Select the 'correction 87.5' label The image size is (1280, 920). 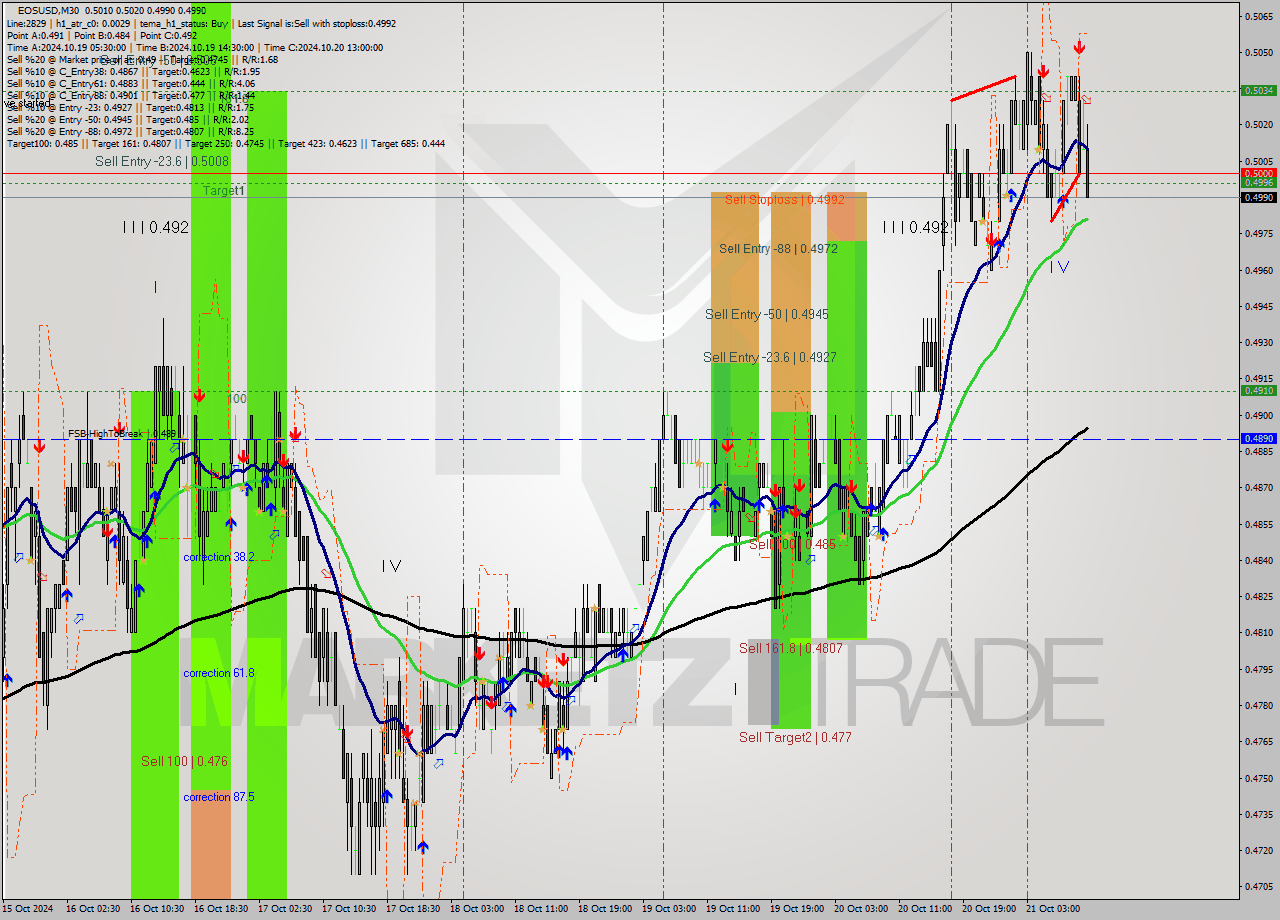(219, 797)
